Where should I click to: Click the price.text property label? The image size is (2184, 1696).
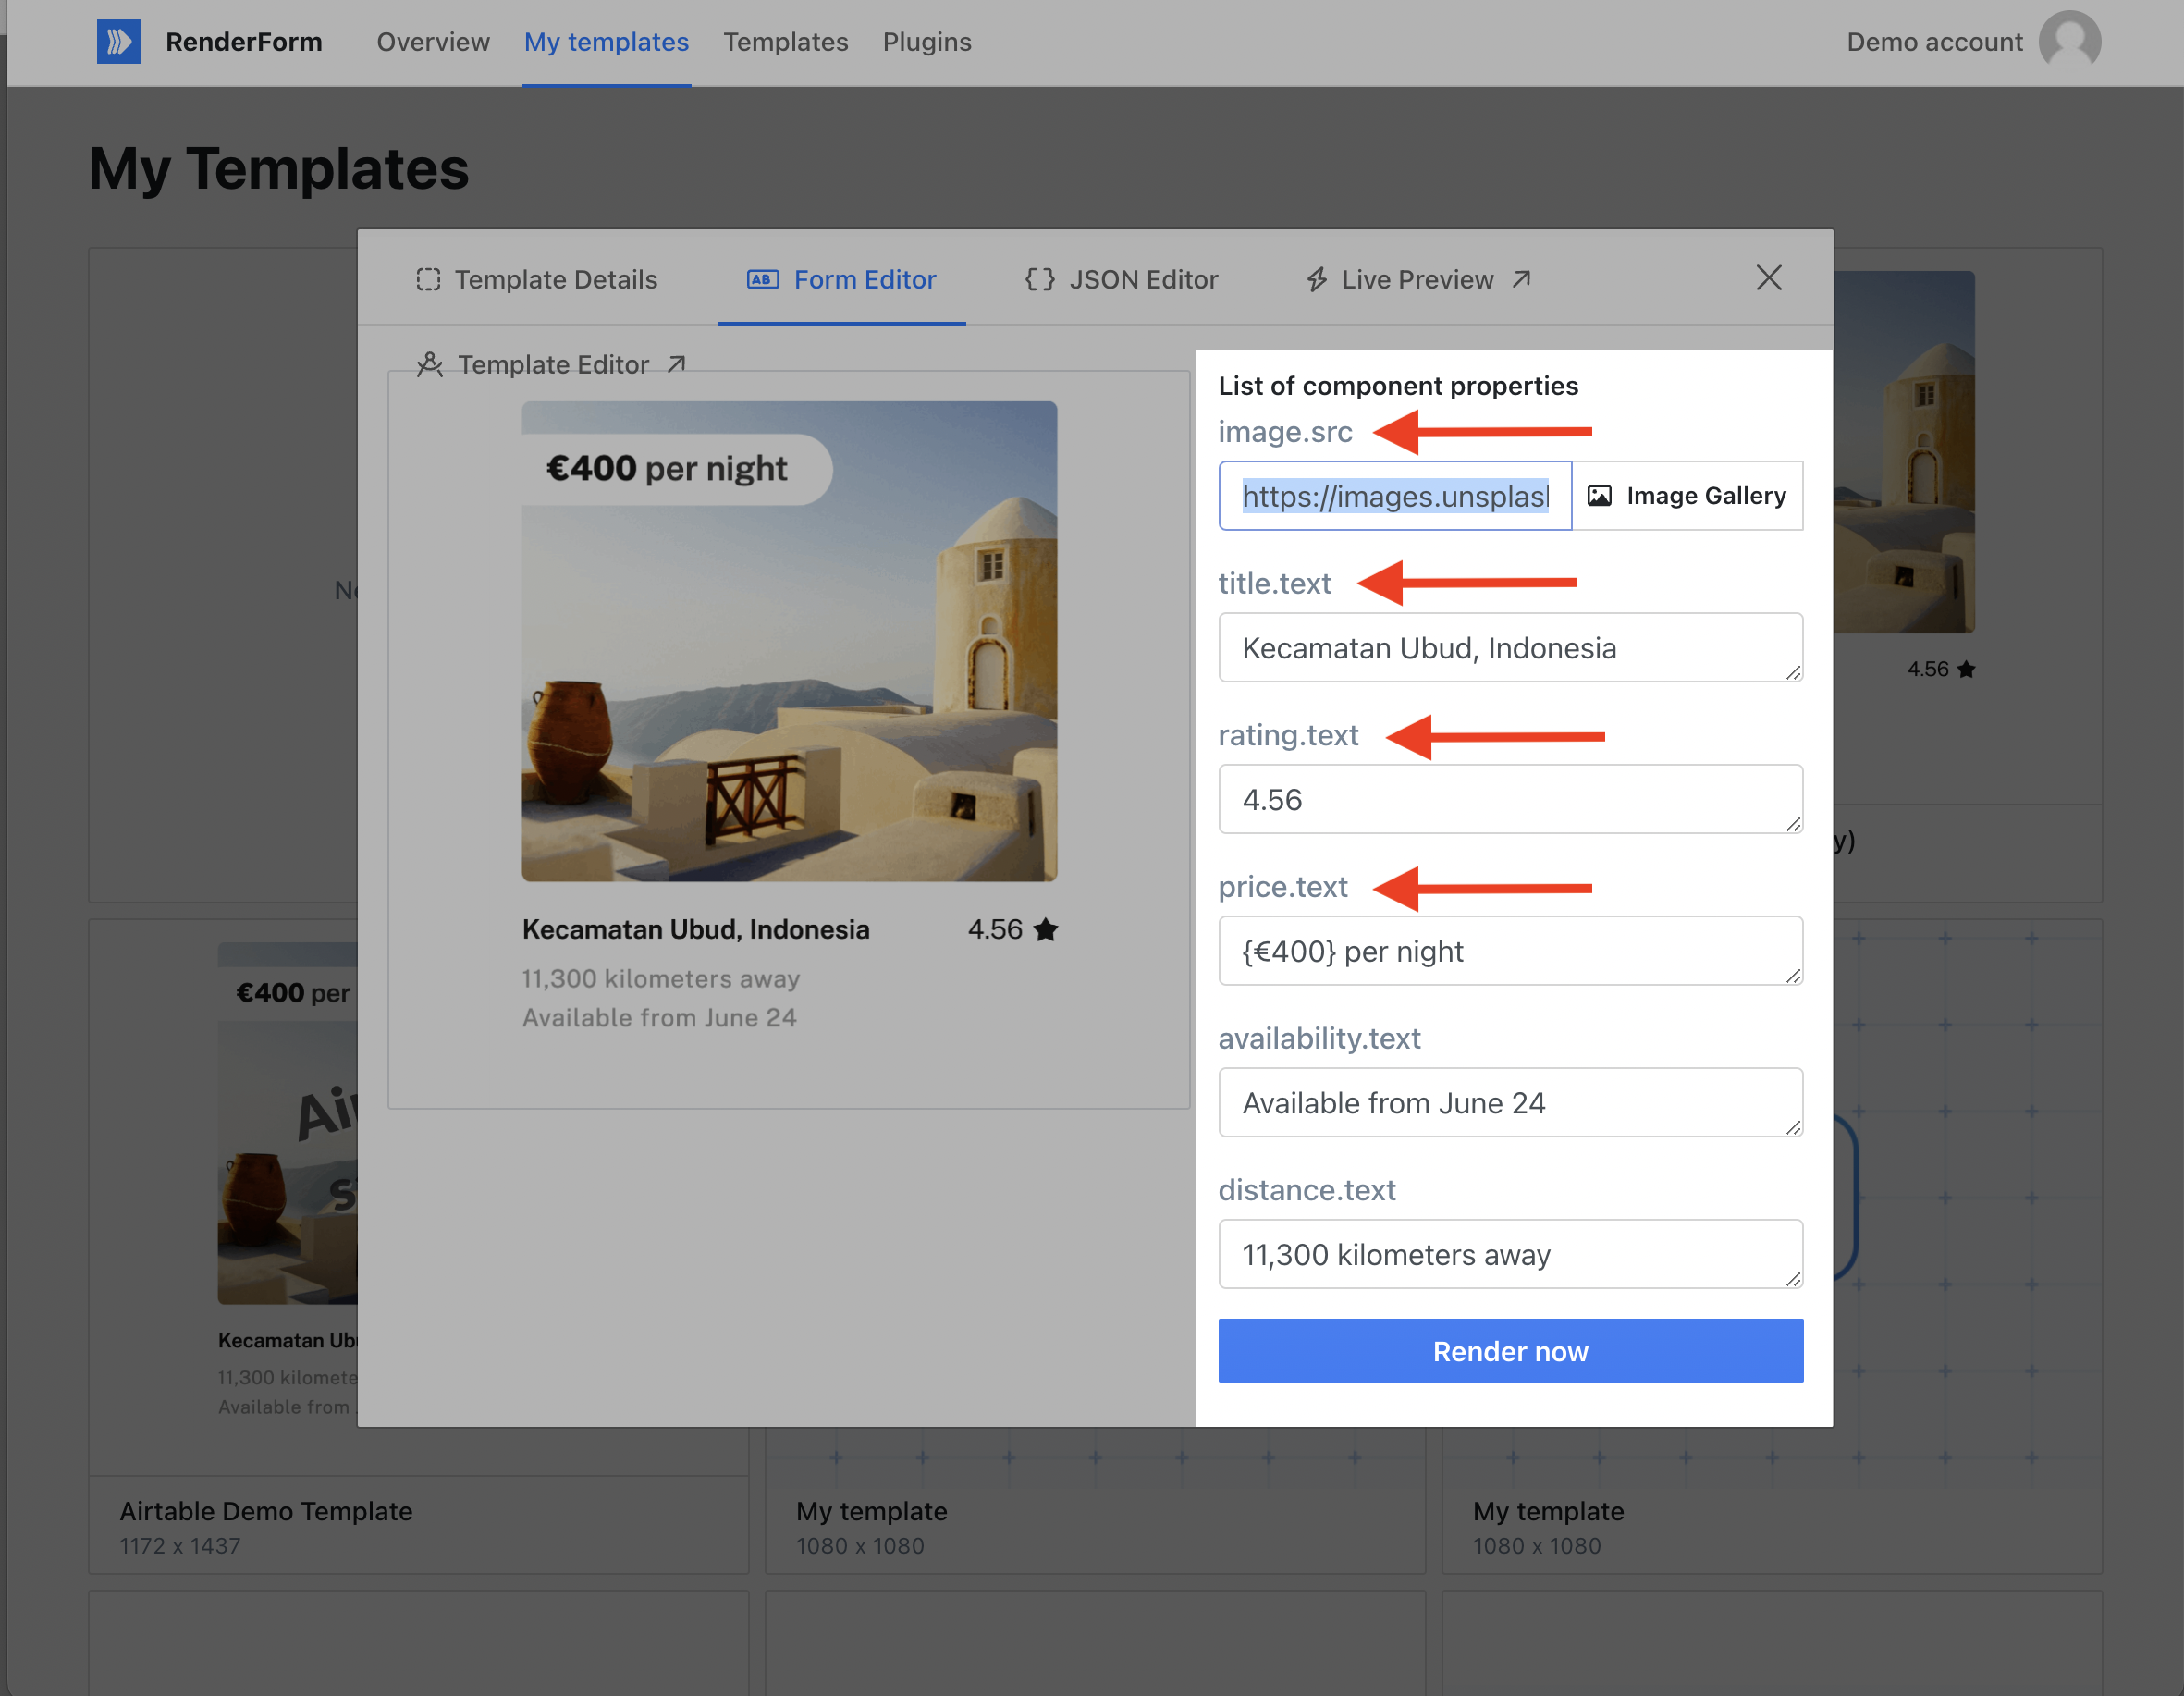[x=1283, y=887]
